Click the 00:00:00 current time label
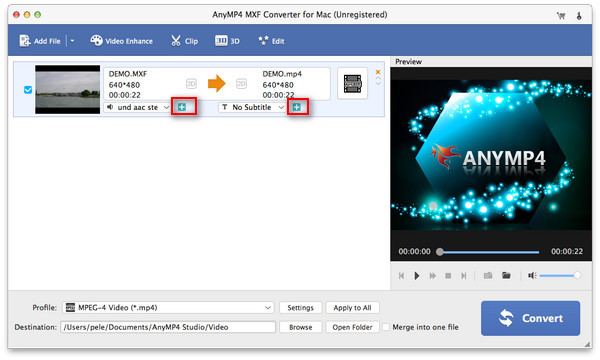Image resolution: width=600 pixels, height=360 pixels. (414, 251)
